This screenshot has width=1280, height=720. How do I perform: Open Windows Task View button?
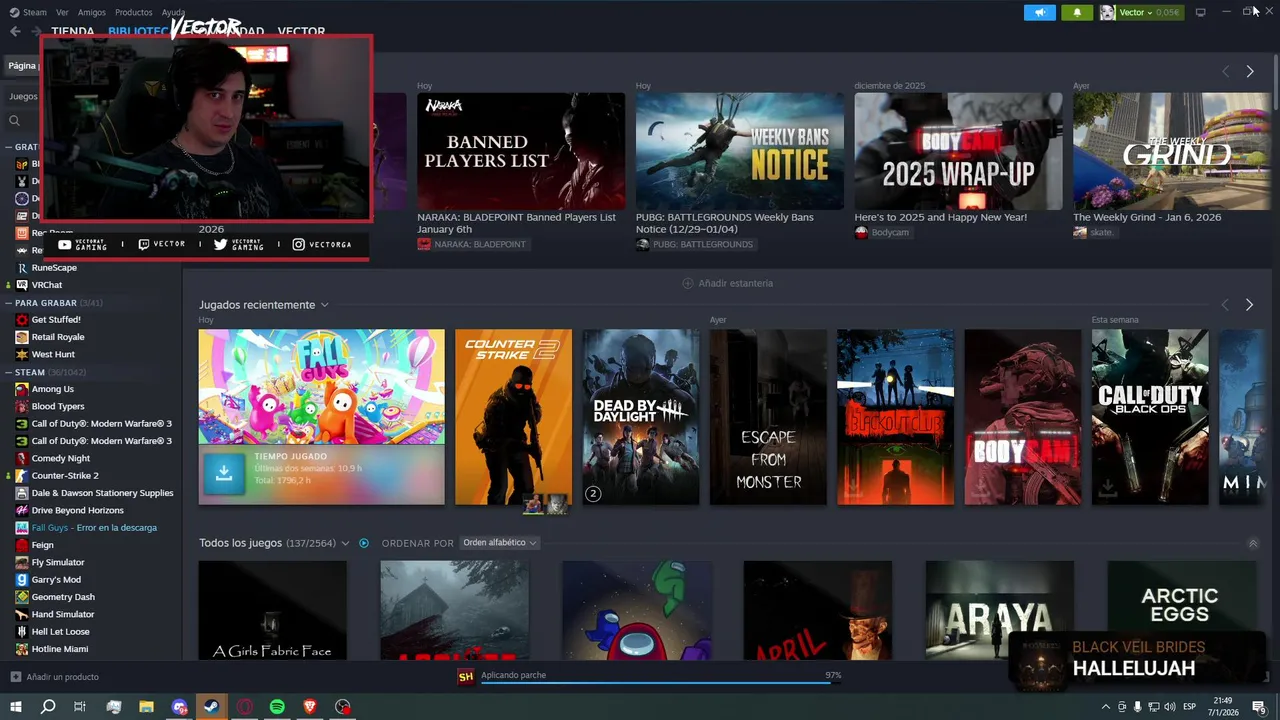[x=81, y=707]
